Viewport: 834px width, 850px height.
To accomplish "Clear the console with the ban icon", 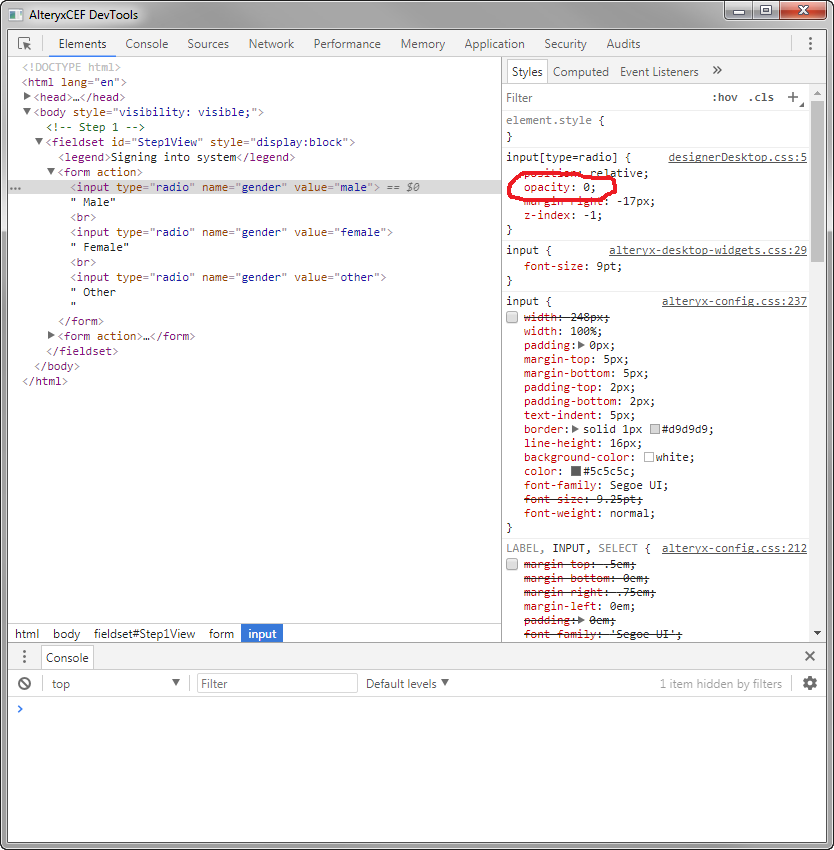I will 24,684.
